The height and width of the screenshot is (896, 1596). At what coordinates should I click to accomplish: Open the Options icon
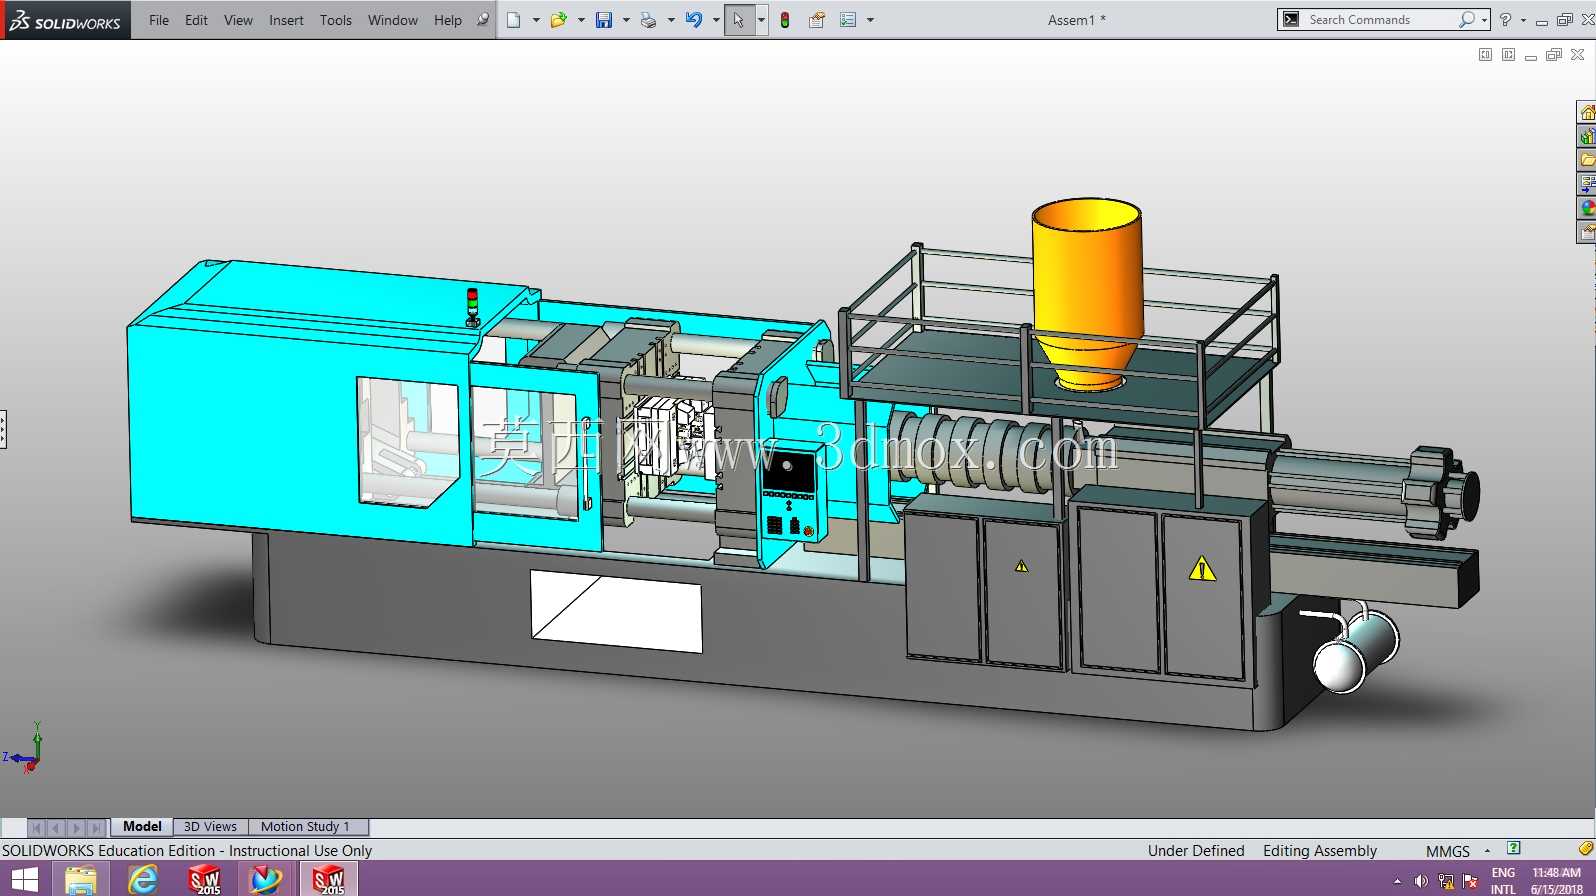pyautogui.click(x=848, y=20)
